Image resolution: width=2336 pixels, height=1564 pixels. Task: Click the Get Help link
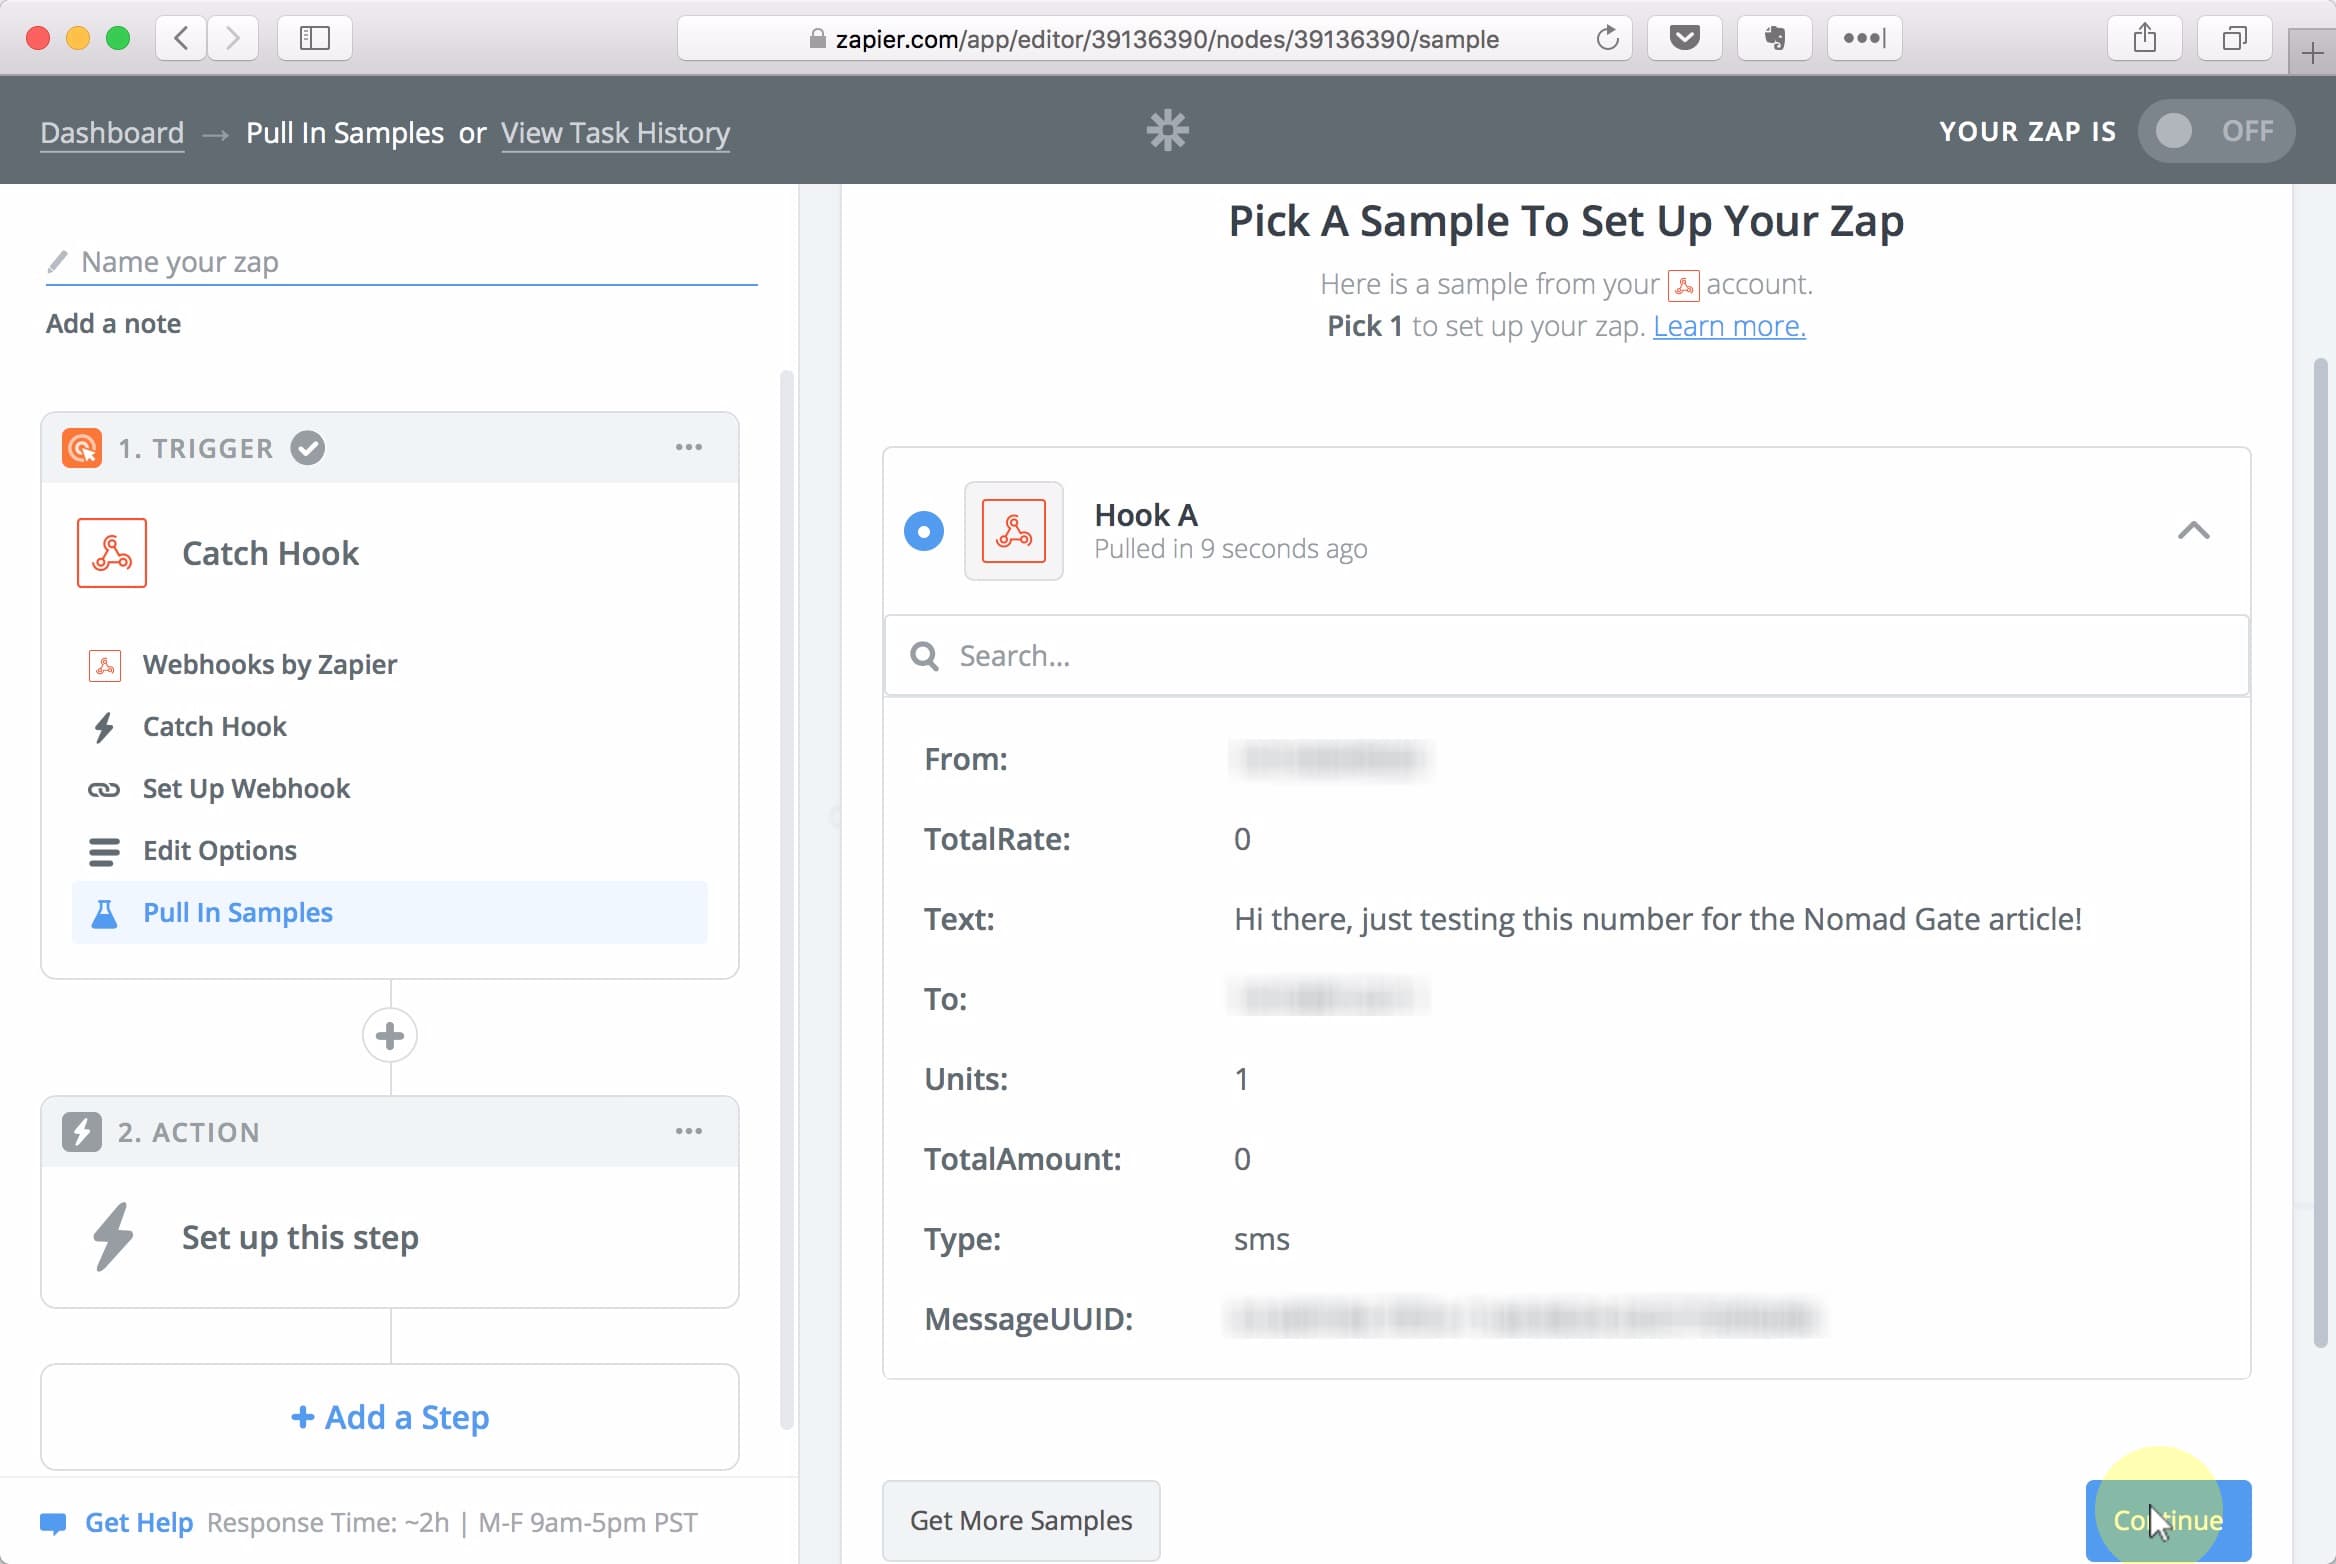click(x=139, y=1523)
